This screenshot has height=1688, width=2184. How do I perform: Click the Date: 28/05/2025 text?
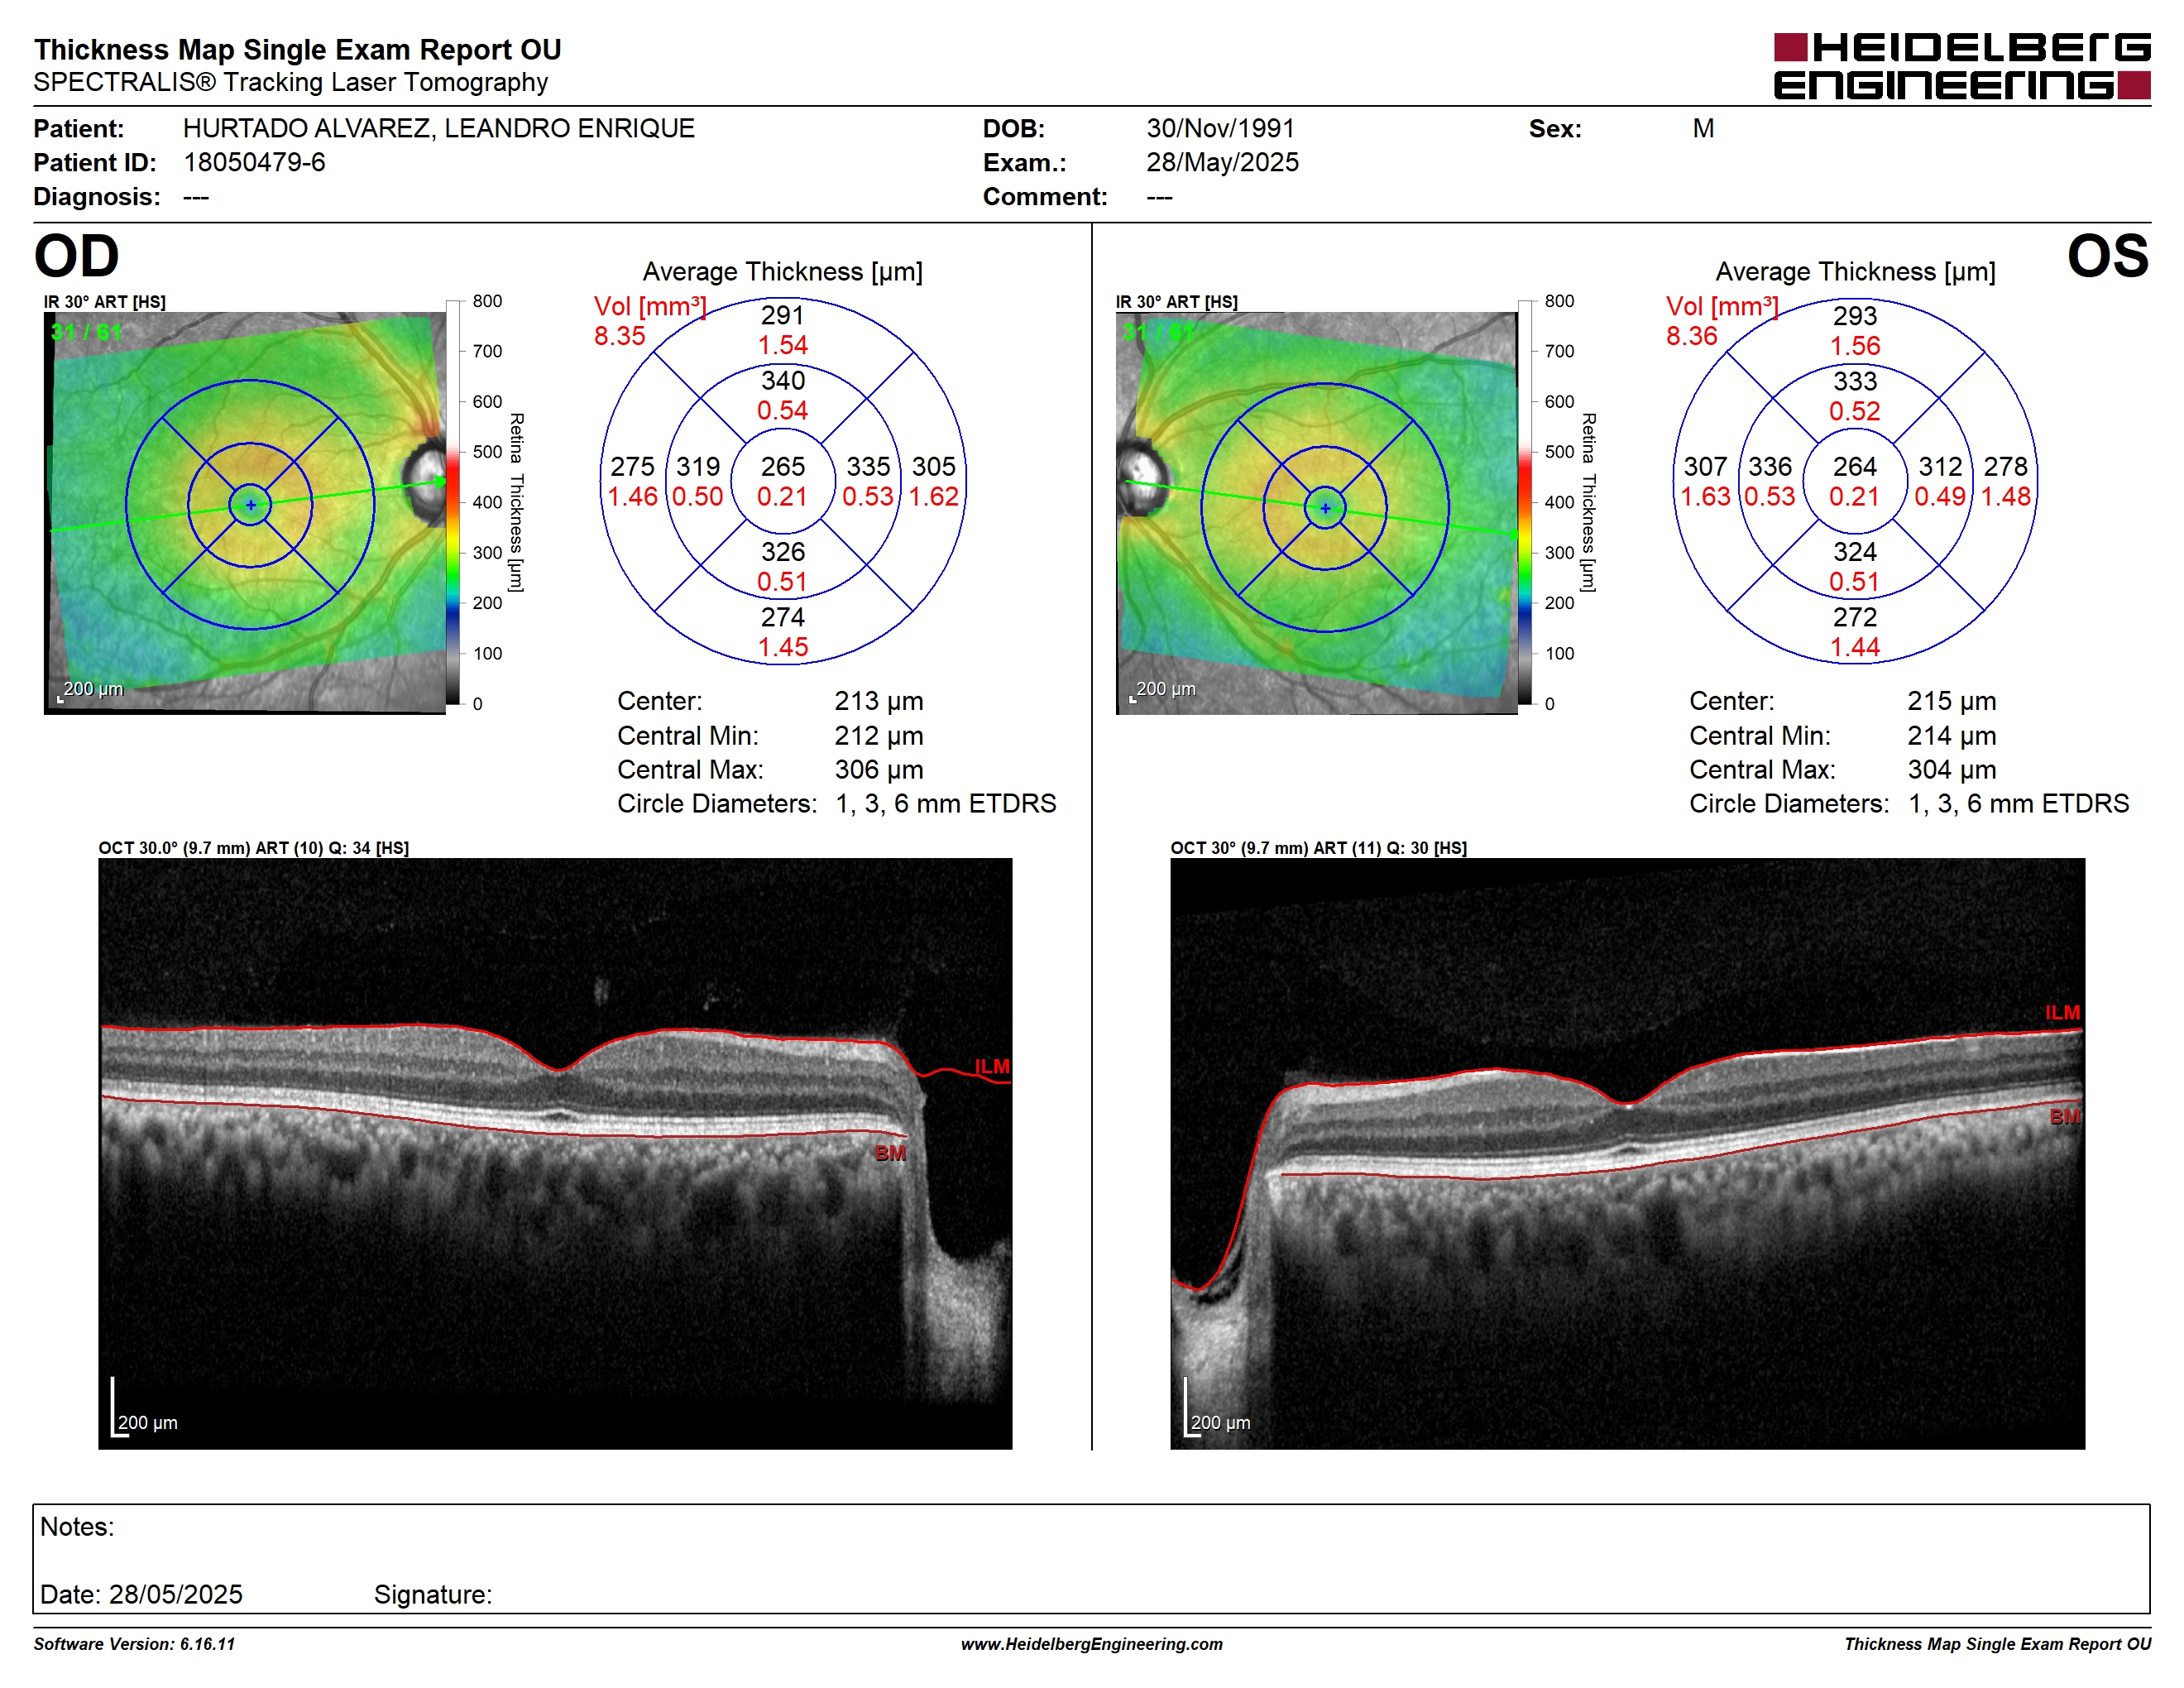(141, 1595)
